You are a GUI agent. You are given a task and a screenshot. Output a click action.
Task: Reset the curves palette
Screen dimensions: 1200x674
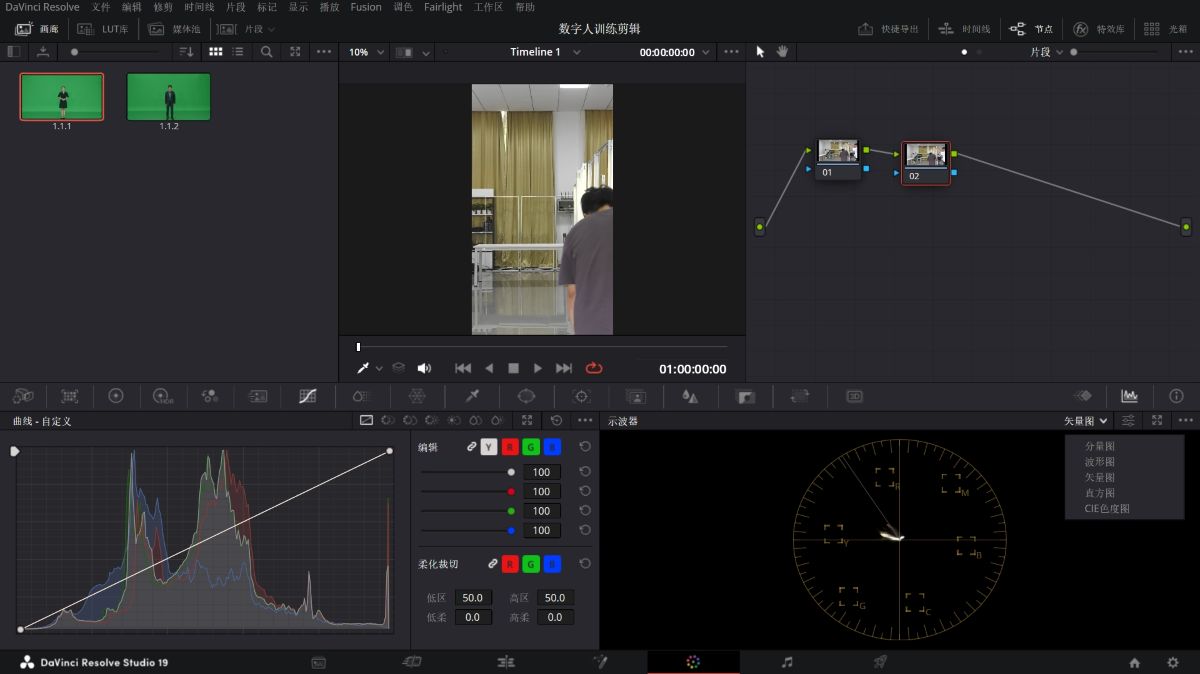556,421
